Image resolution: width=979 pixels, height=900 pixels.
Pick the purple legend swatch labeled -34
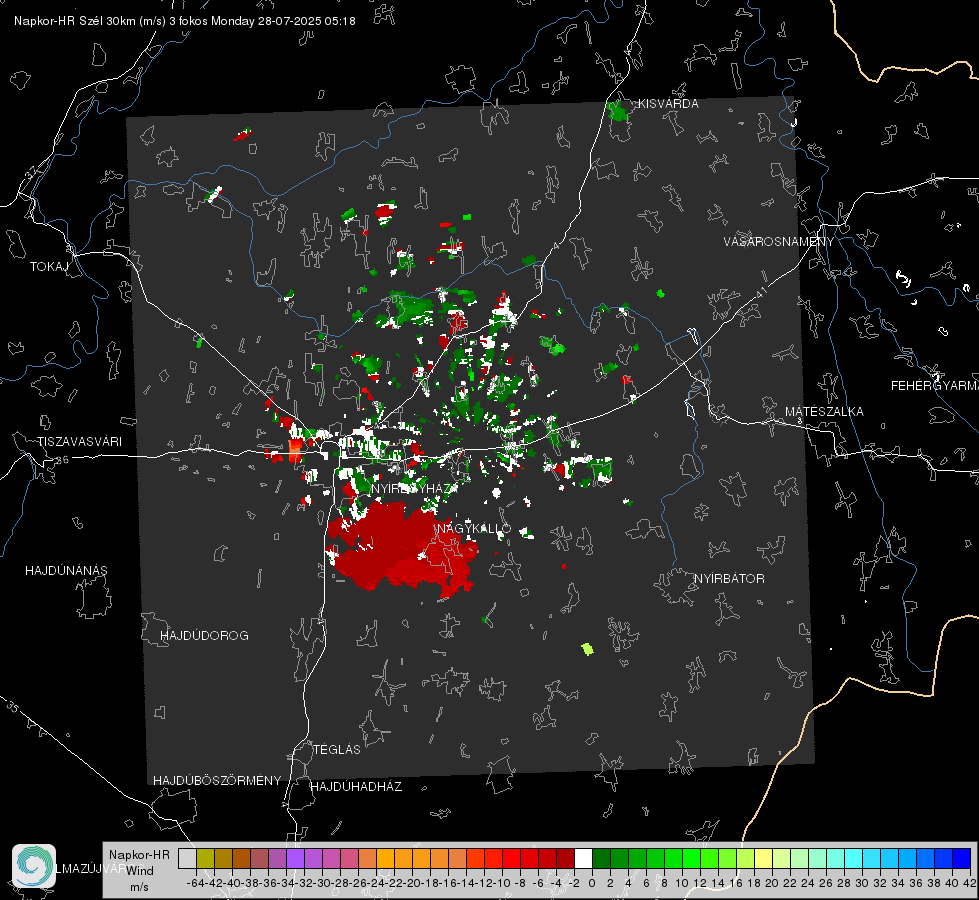pos(295,858)
